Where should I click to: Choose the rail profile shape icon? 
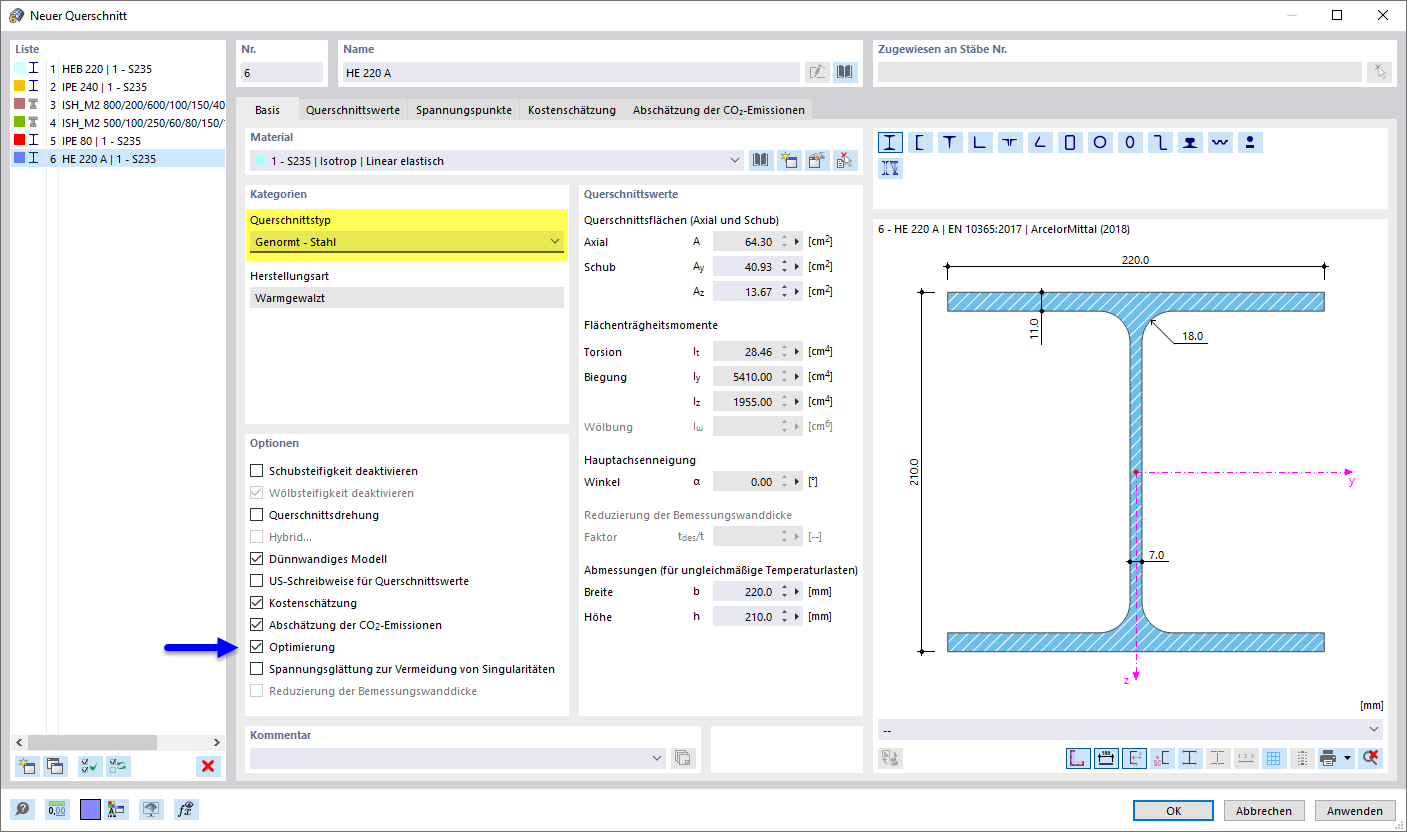(x=1190, y=142)
